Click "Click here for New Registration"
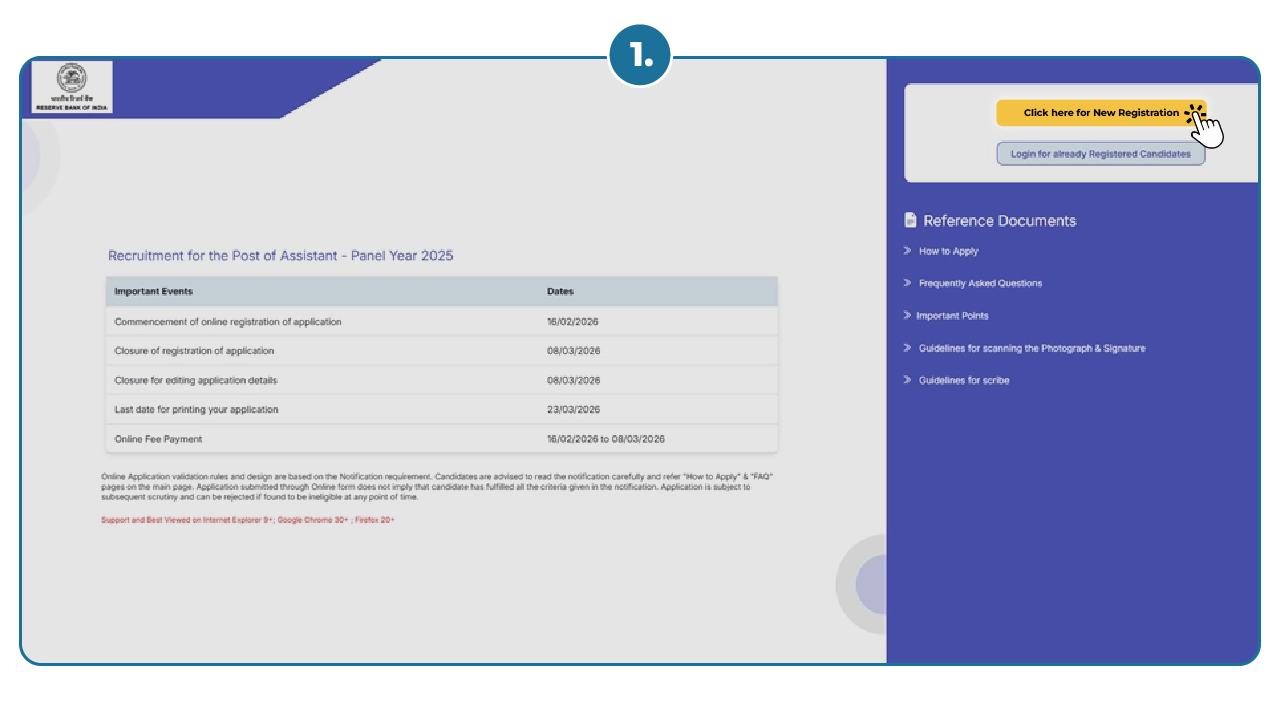The image size is (1280, 702). (x=1095, y=112)
